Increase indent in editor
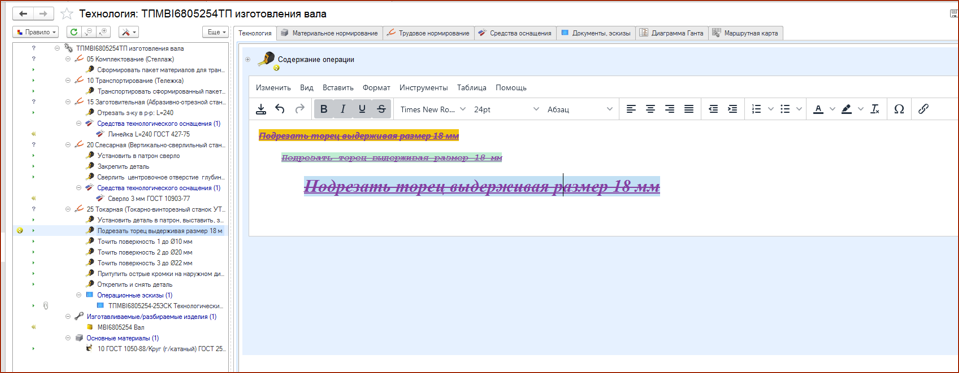 coord(732,109)
